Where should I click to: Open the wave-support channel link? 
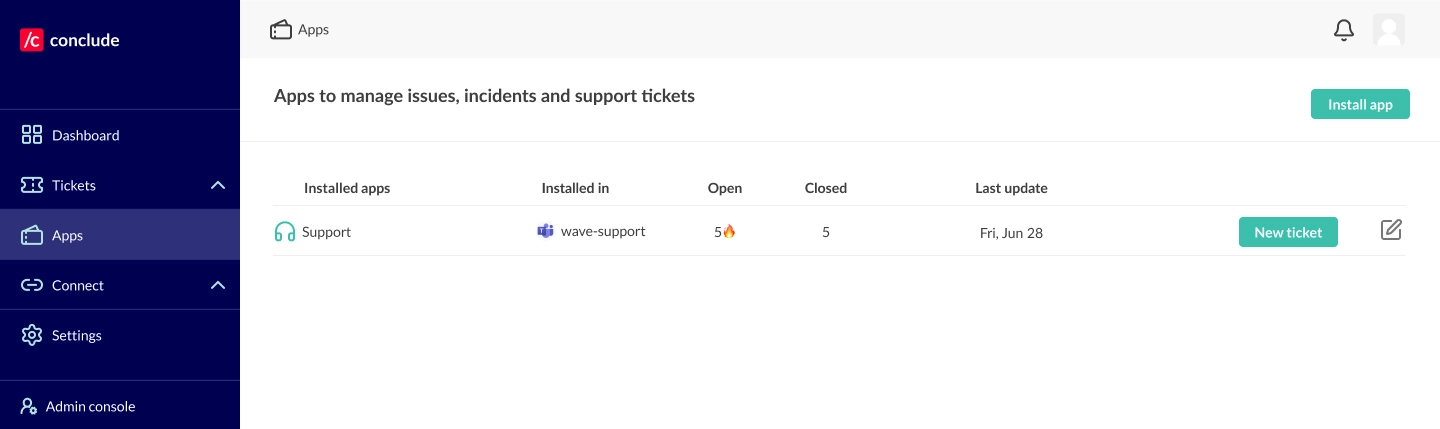(603, 231)
